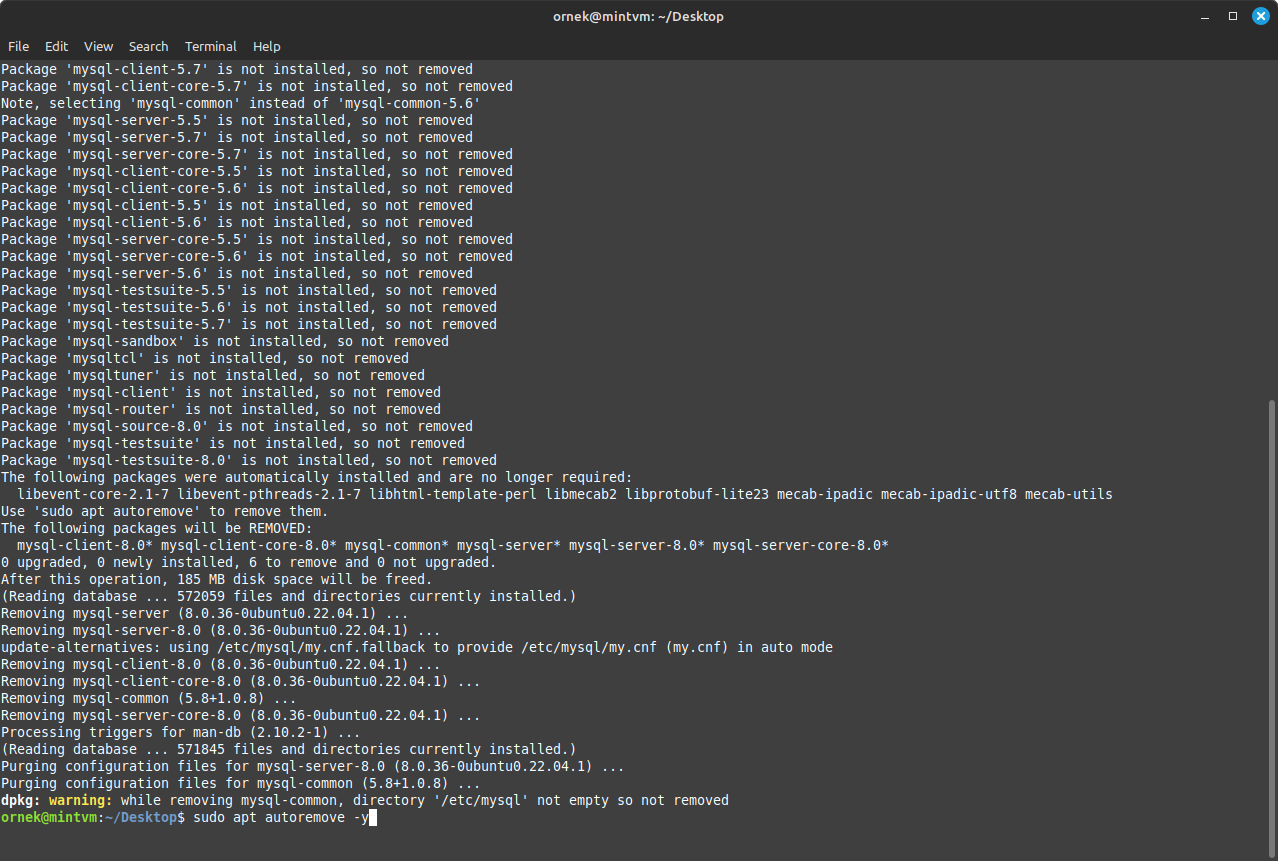Click the 'dpkg: warning' line
Screen dimensions: 1278x861
pyautogui.click(x=365, y=801)
